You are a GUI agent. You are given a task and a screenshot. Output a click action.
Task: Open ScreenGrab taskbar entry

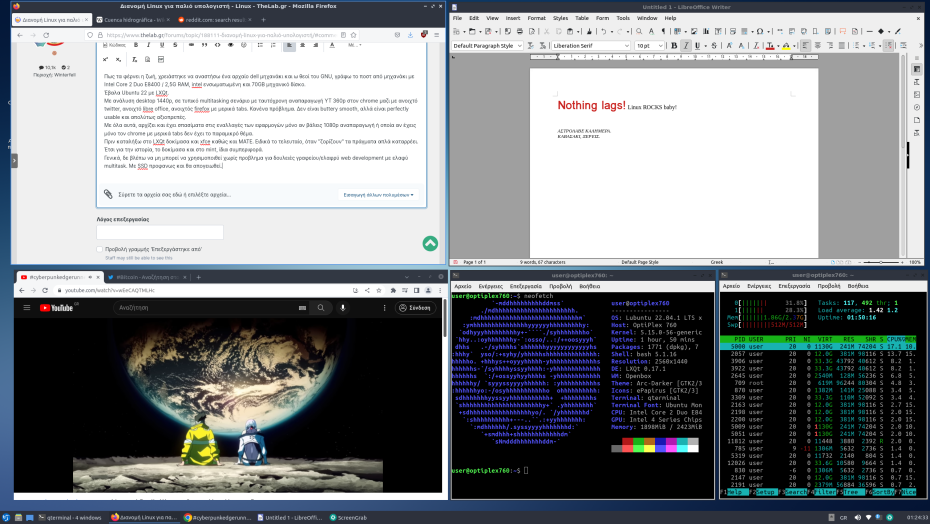click(348, 517)
